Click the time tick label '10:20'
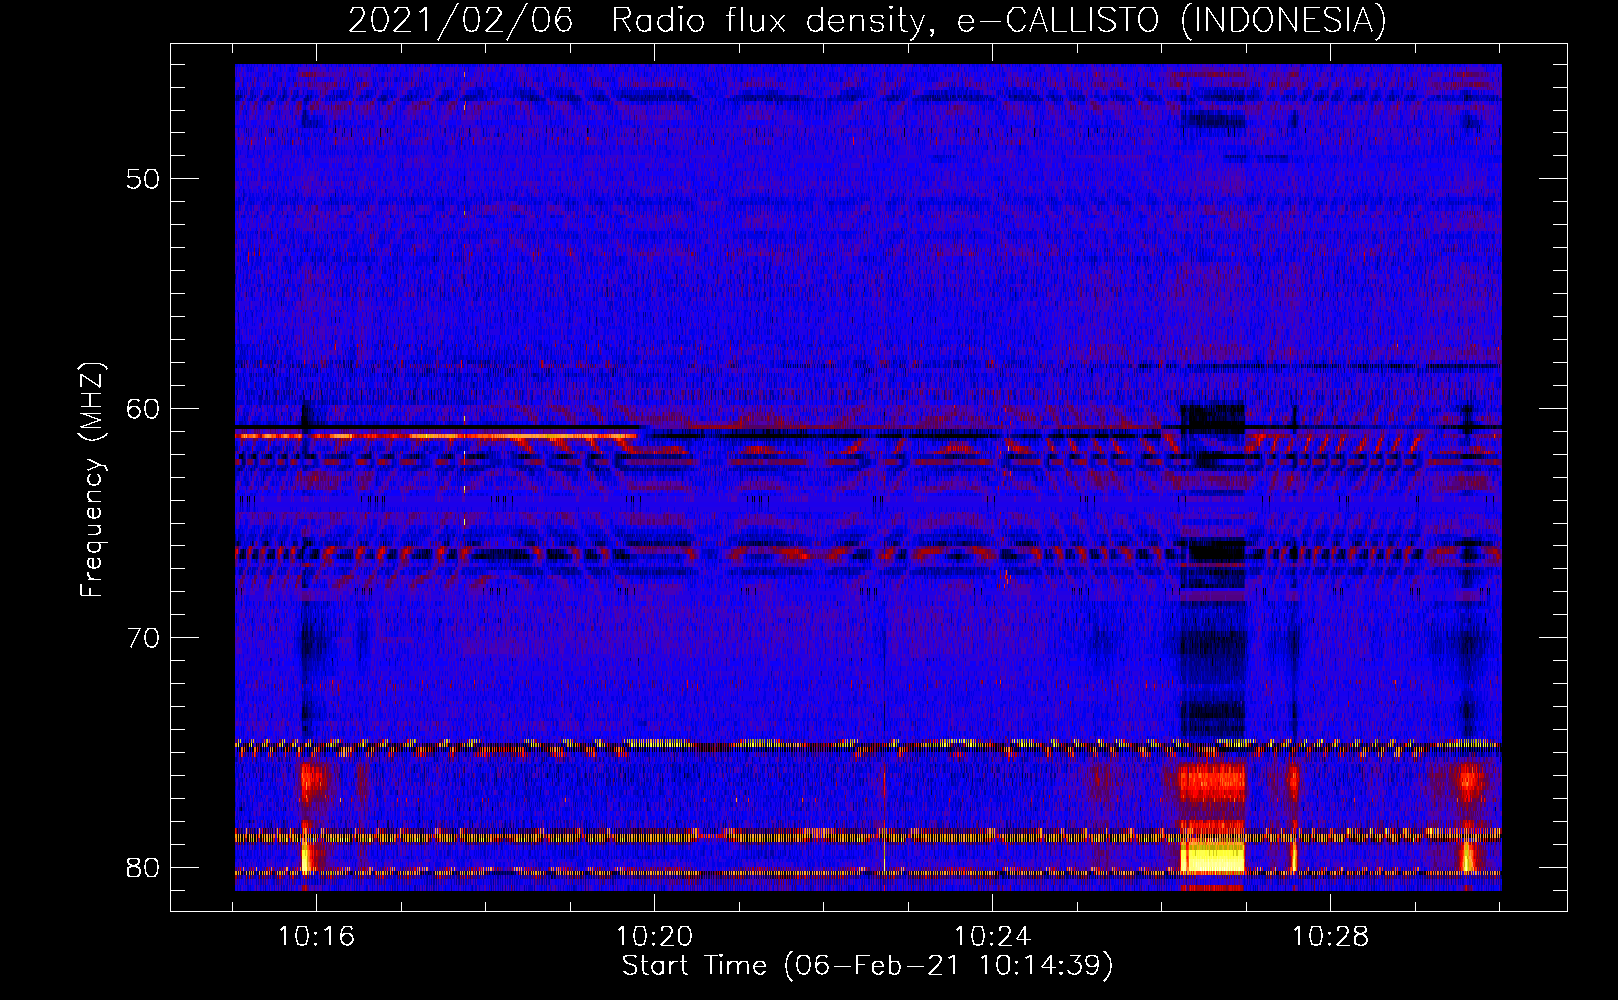This screenshot has height=1000, width=1618. [x=655, y=937]
